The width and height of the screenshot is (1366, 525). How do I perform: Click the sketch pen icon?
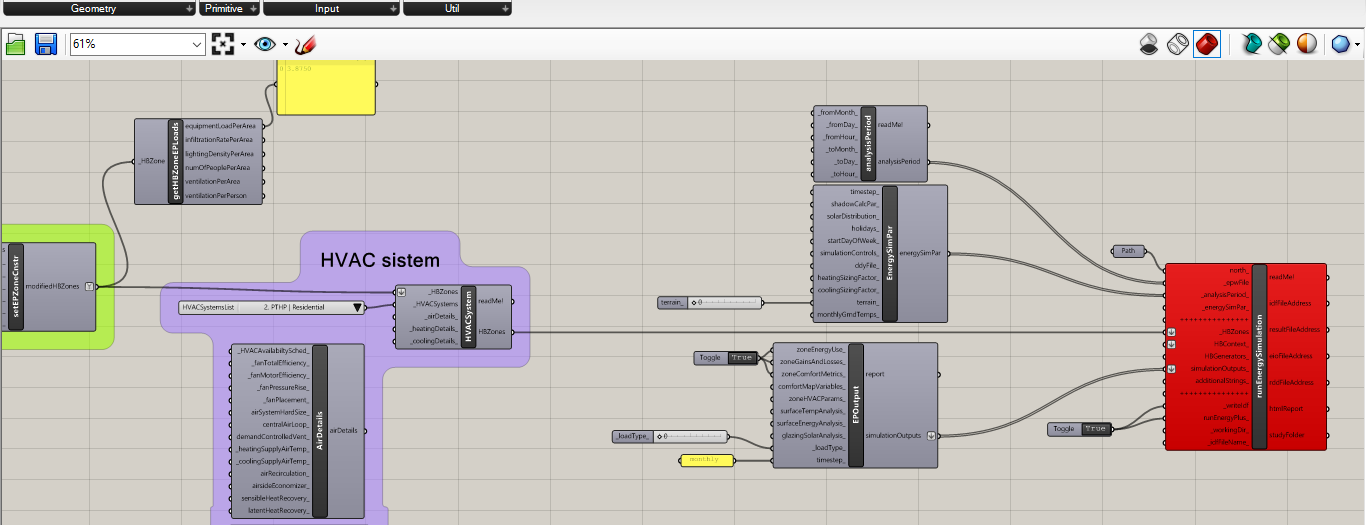(306, 44)
